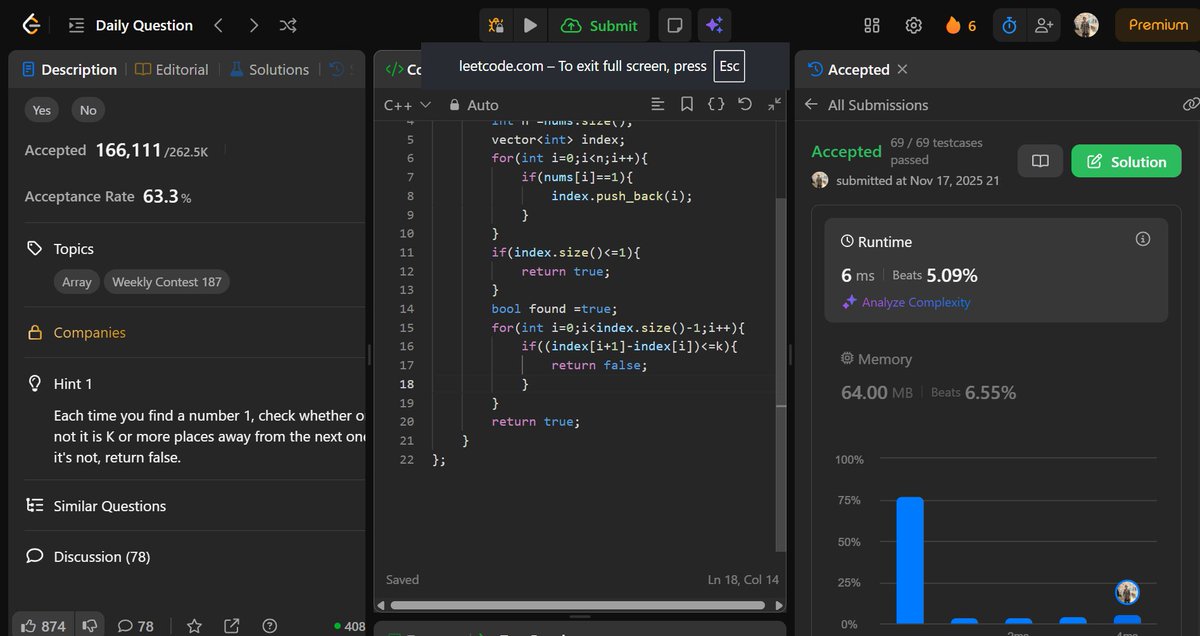This screenshot has height=636, width=1200.
Task: Pick a random question with shuffle icon
Action: tap(288, 25)
